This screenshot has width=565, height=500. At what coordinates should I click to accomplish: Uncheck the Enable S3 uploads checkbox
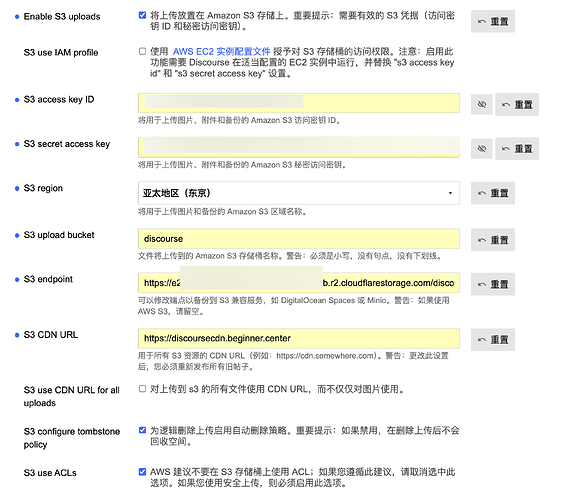pyautogui.click(x=142, y=15)
